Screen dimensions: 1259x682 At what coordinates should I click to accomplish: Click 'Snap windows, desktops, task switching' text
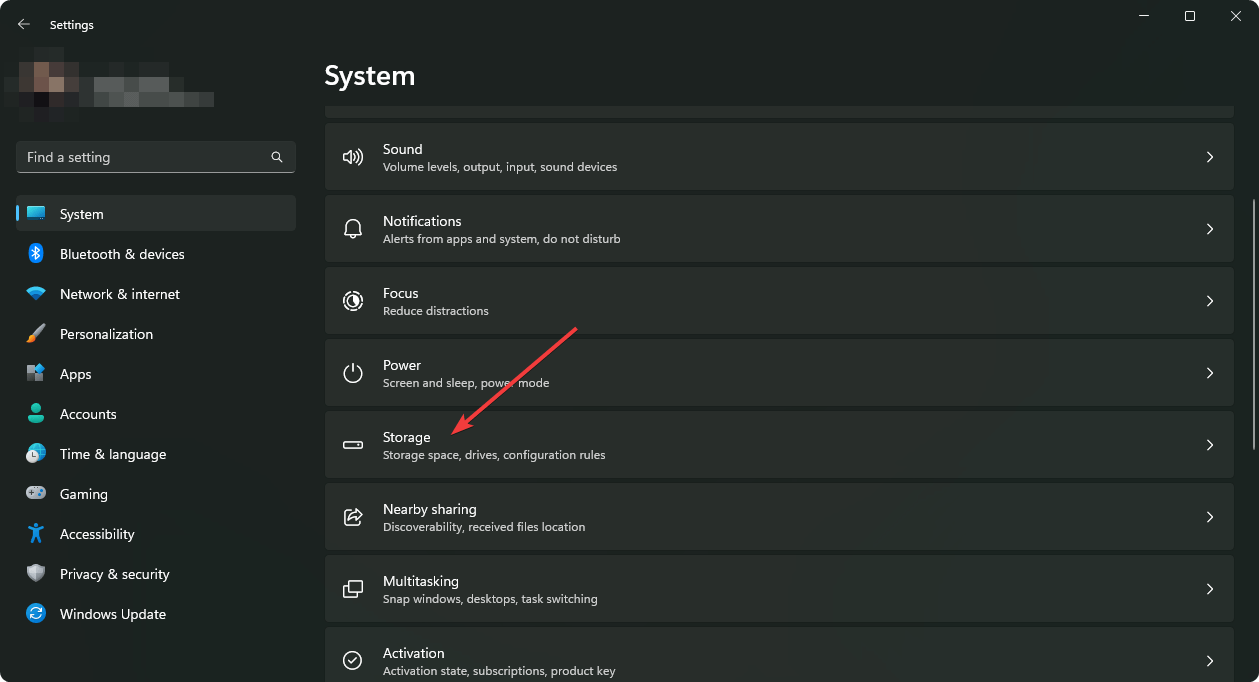point(490,599)
